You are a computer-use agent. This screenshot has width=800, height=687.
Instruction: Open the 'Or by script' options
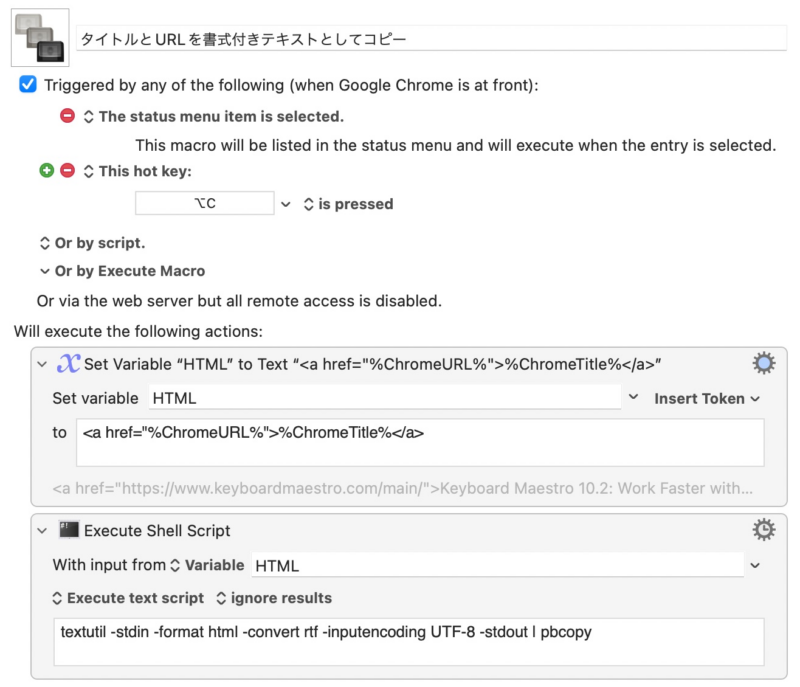click(92, 243)
